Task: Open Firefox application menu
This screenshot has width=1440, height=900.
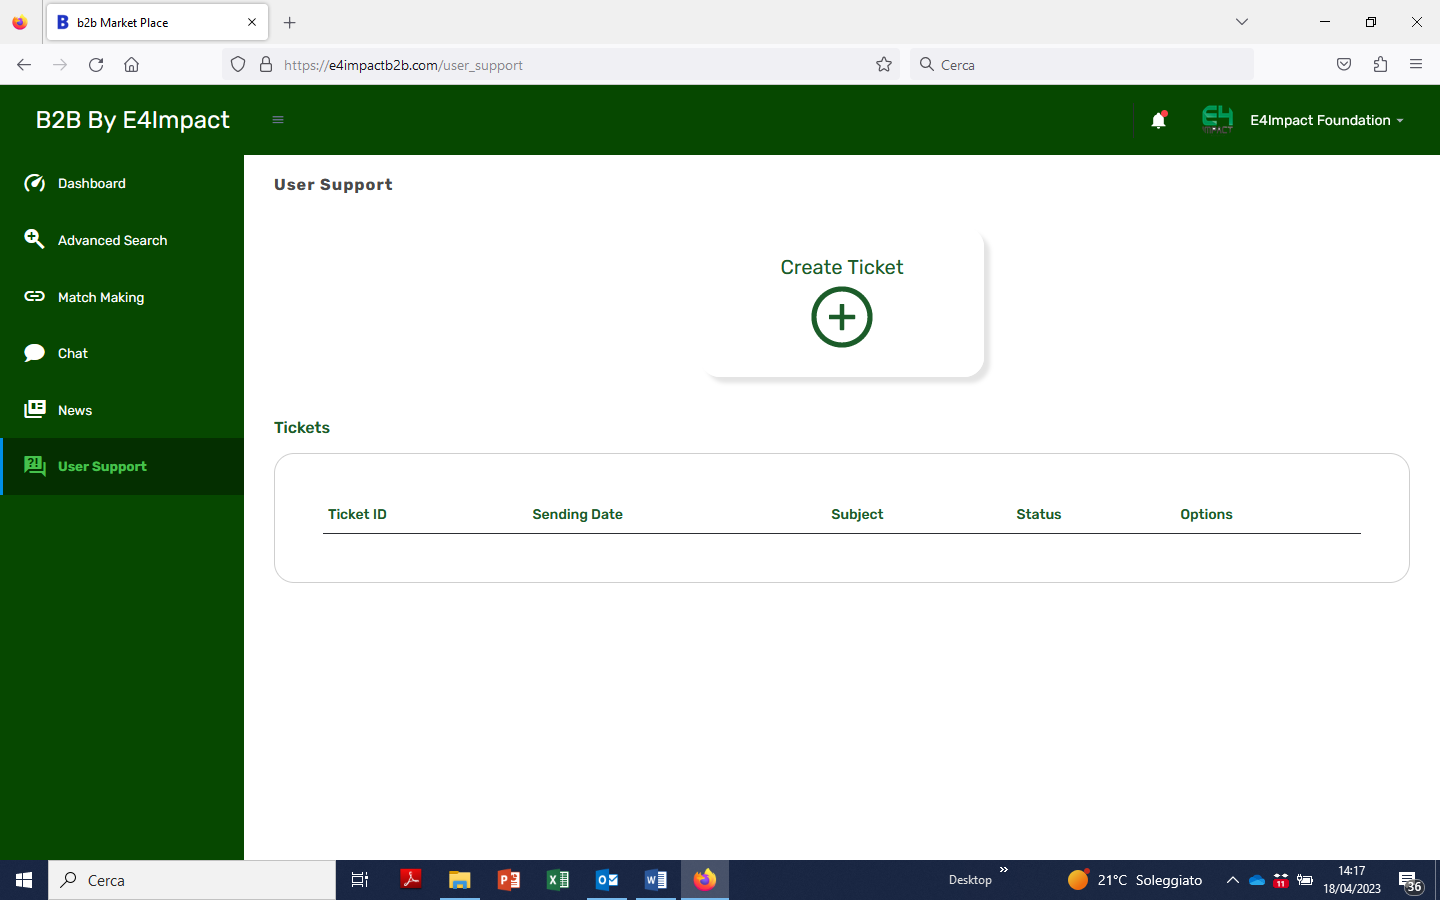Action: point(1416,65)
